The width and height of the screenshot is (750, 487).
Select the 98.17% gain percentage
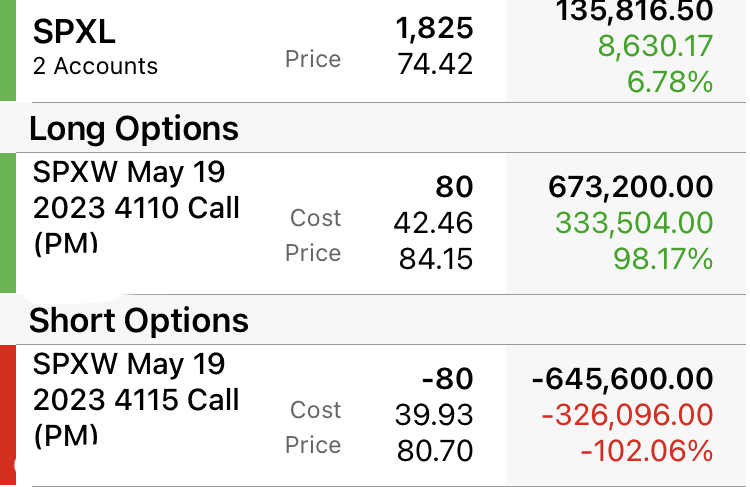click(663, 259)
